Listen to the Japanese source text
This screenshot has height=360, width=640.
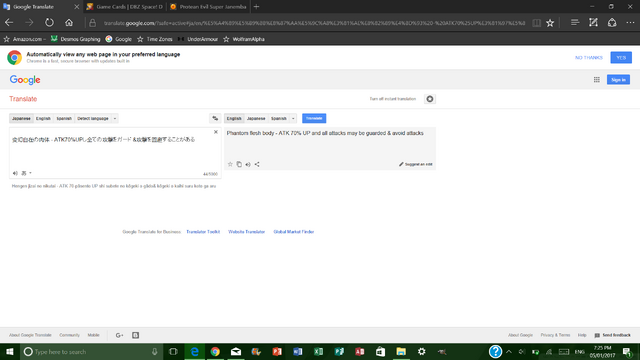click(15, 173)
